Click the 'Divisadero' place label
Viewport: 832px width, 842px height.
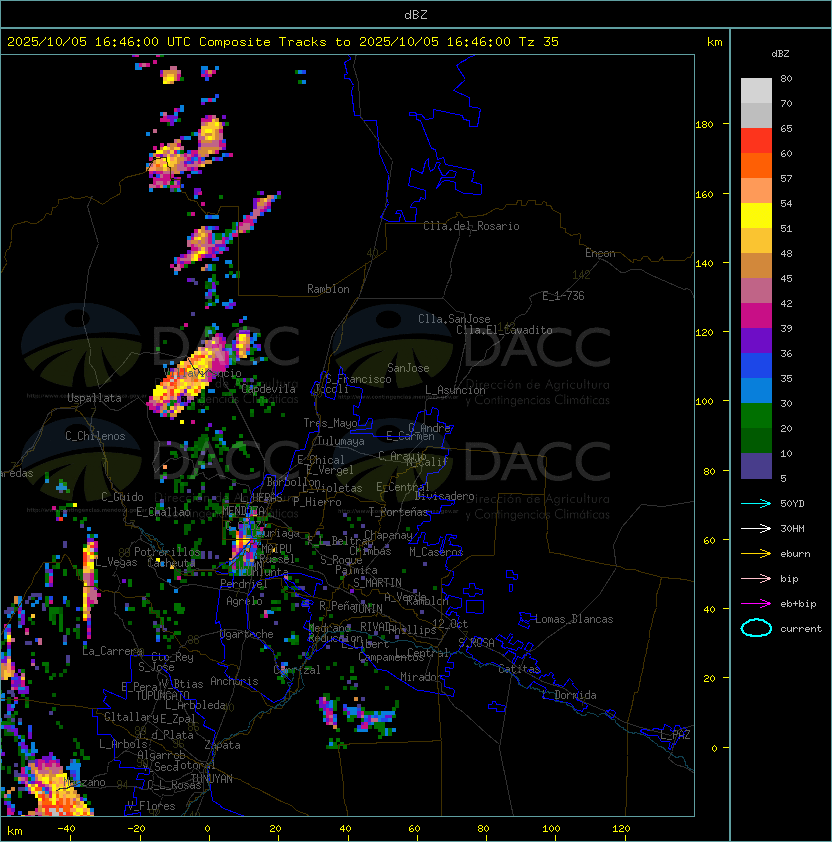coord(445,496)
